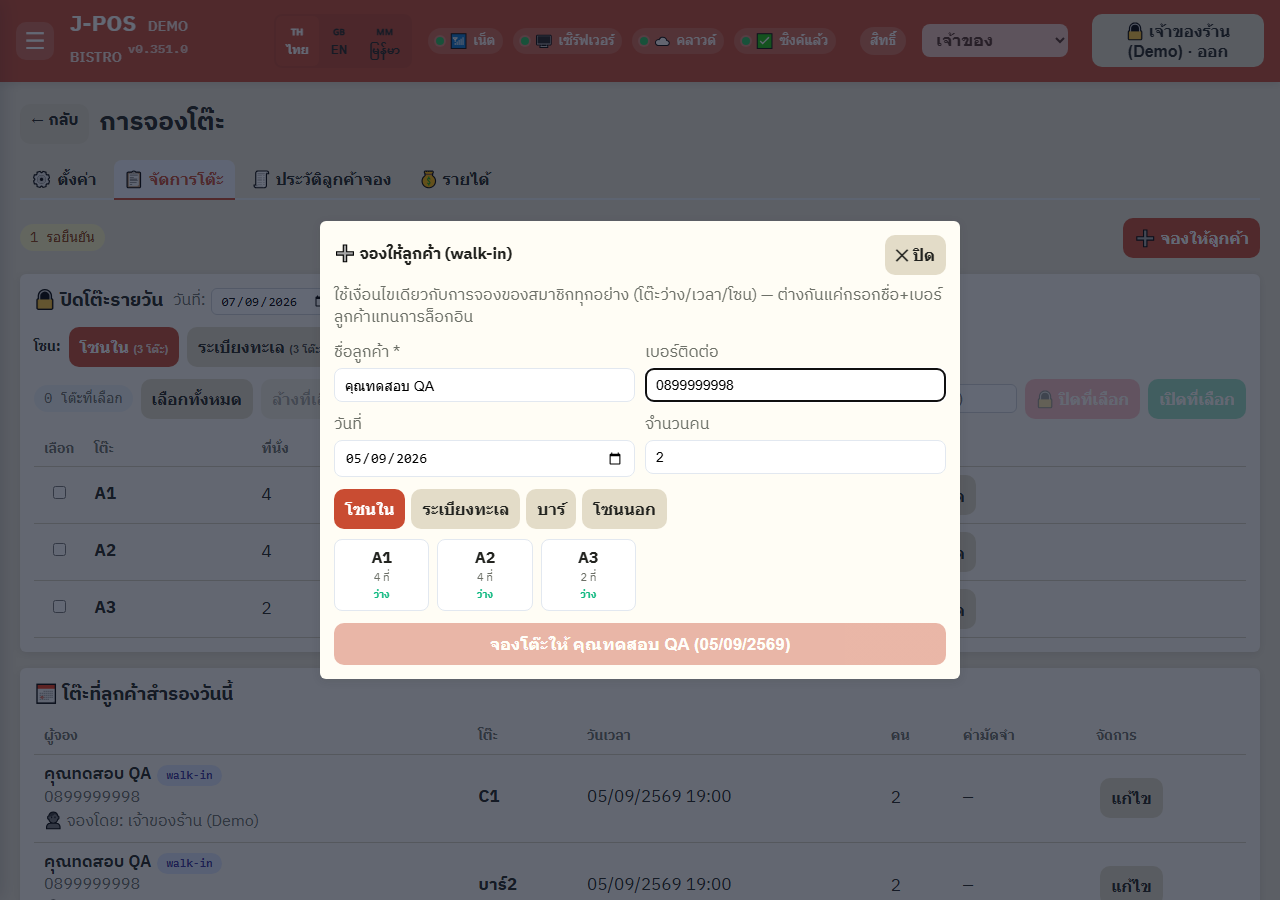Click the ซิงค์แล้ว sync status indicator
Screen dimensions: 1280x900
(x=785, y=41)
